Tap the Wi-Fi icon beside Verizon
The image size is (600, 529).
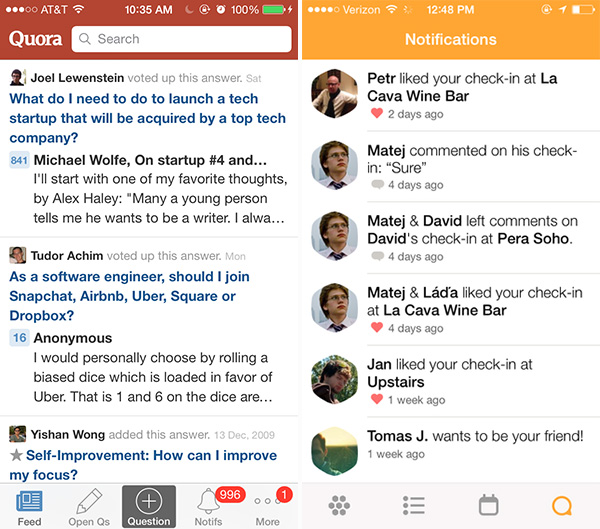click(391, 9)
